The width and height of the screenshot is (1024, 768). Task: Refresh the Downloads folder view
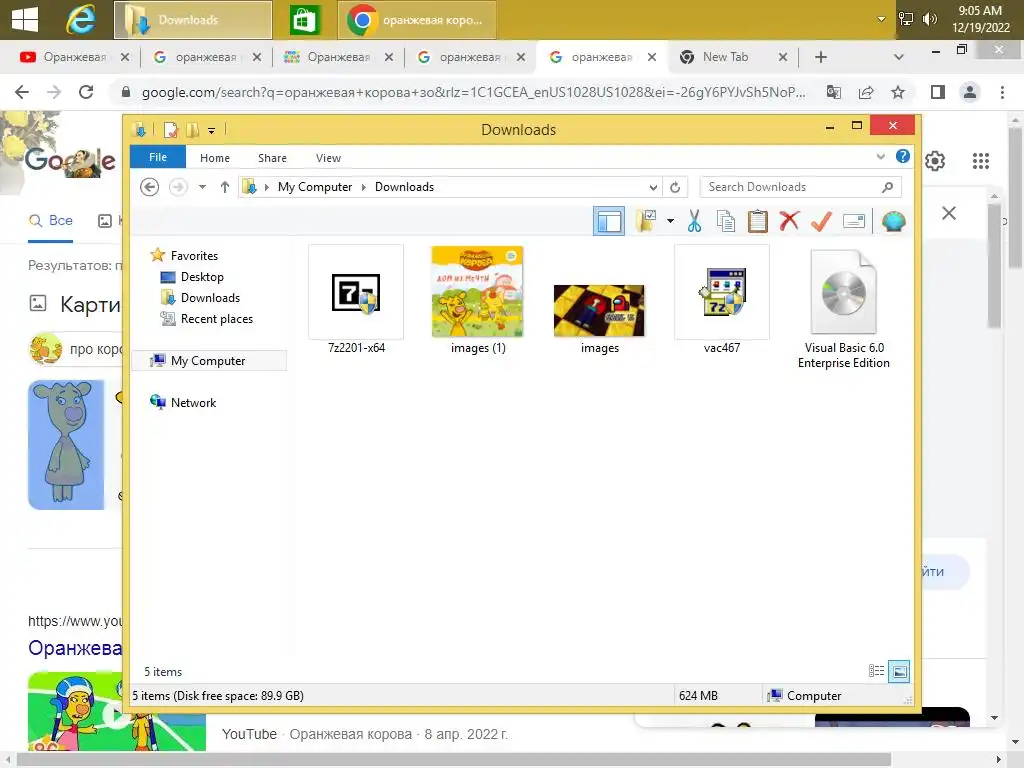675,187
